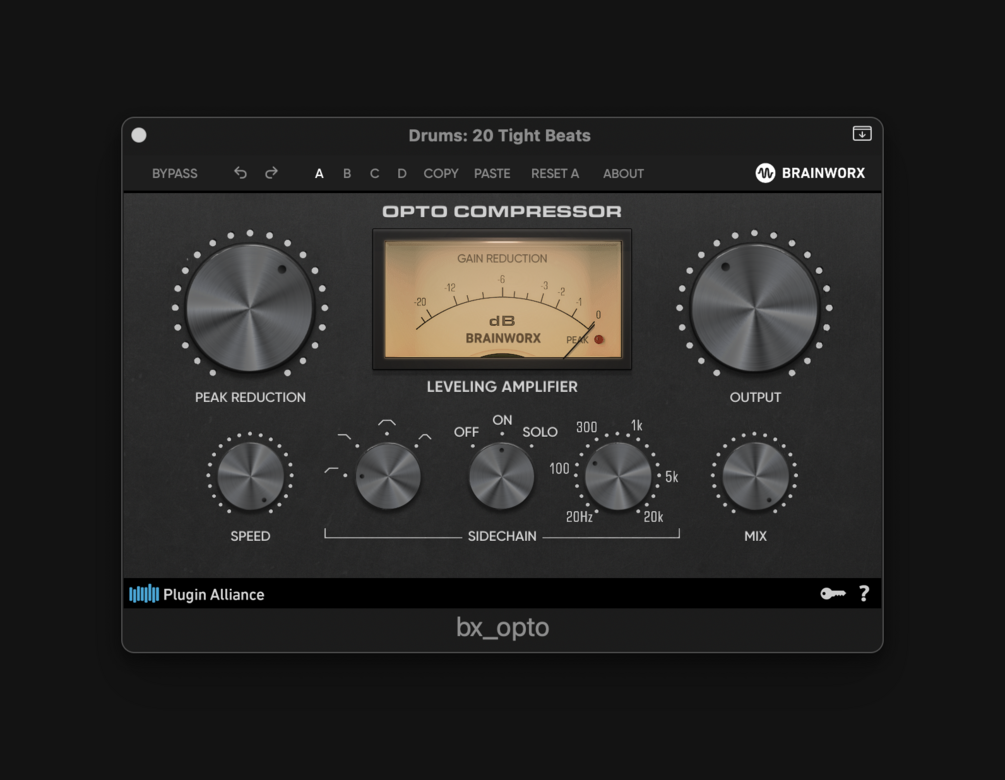Click the PASTE button
This screenshot has width=1005, height=780.
click(492, 174)
